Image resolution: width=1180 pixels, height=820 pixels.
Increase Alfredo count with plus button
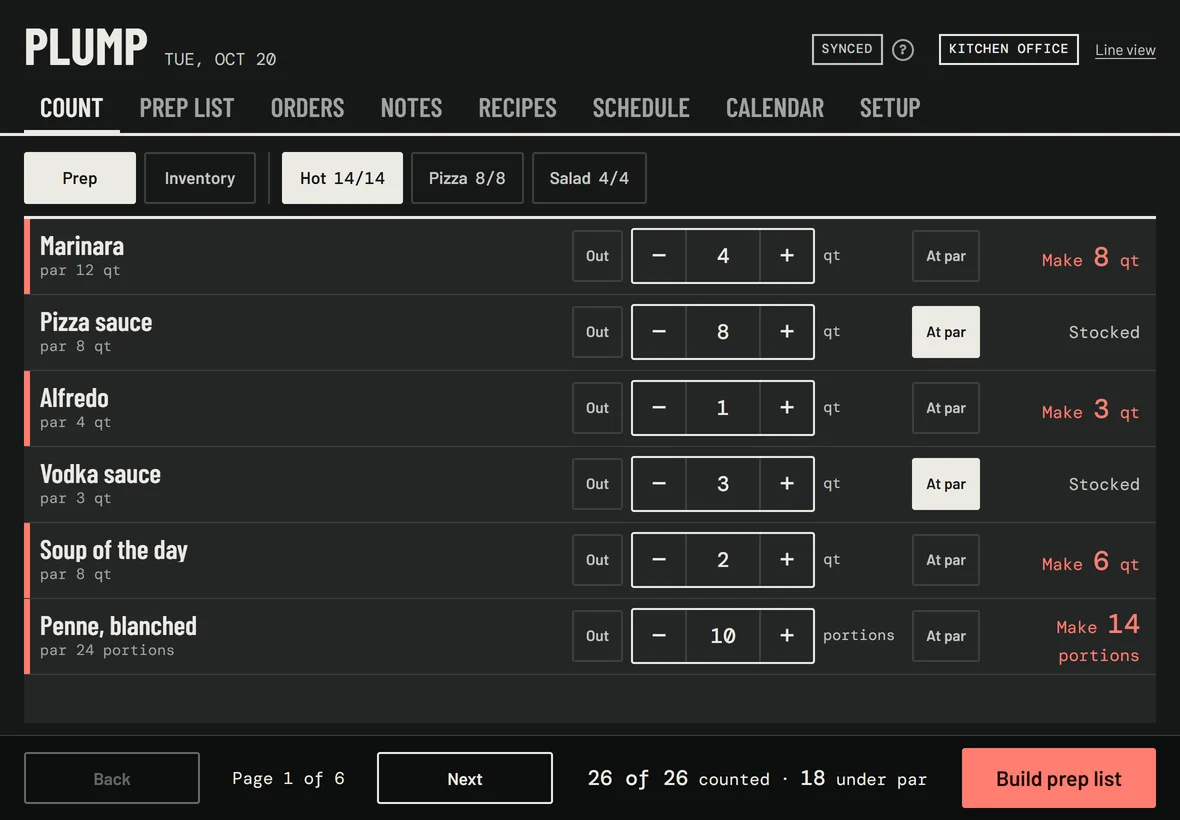(786, 408)
